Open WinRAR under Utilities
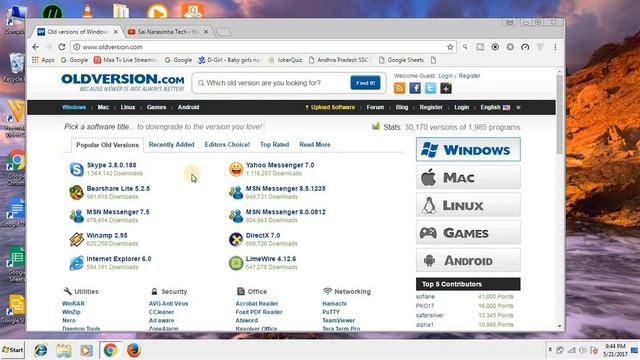The width and height of the screenshot is (640, 360). coord(73,304)
